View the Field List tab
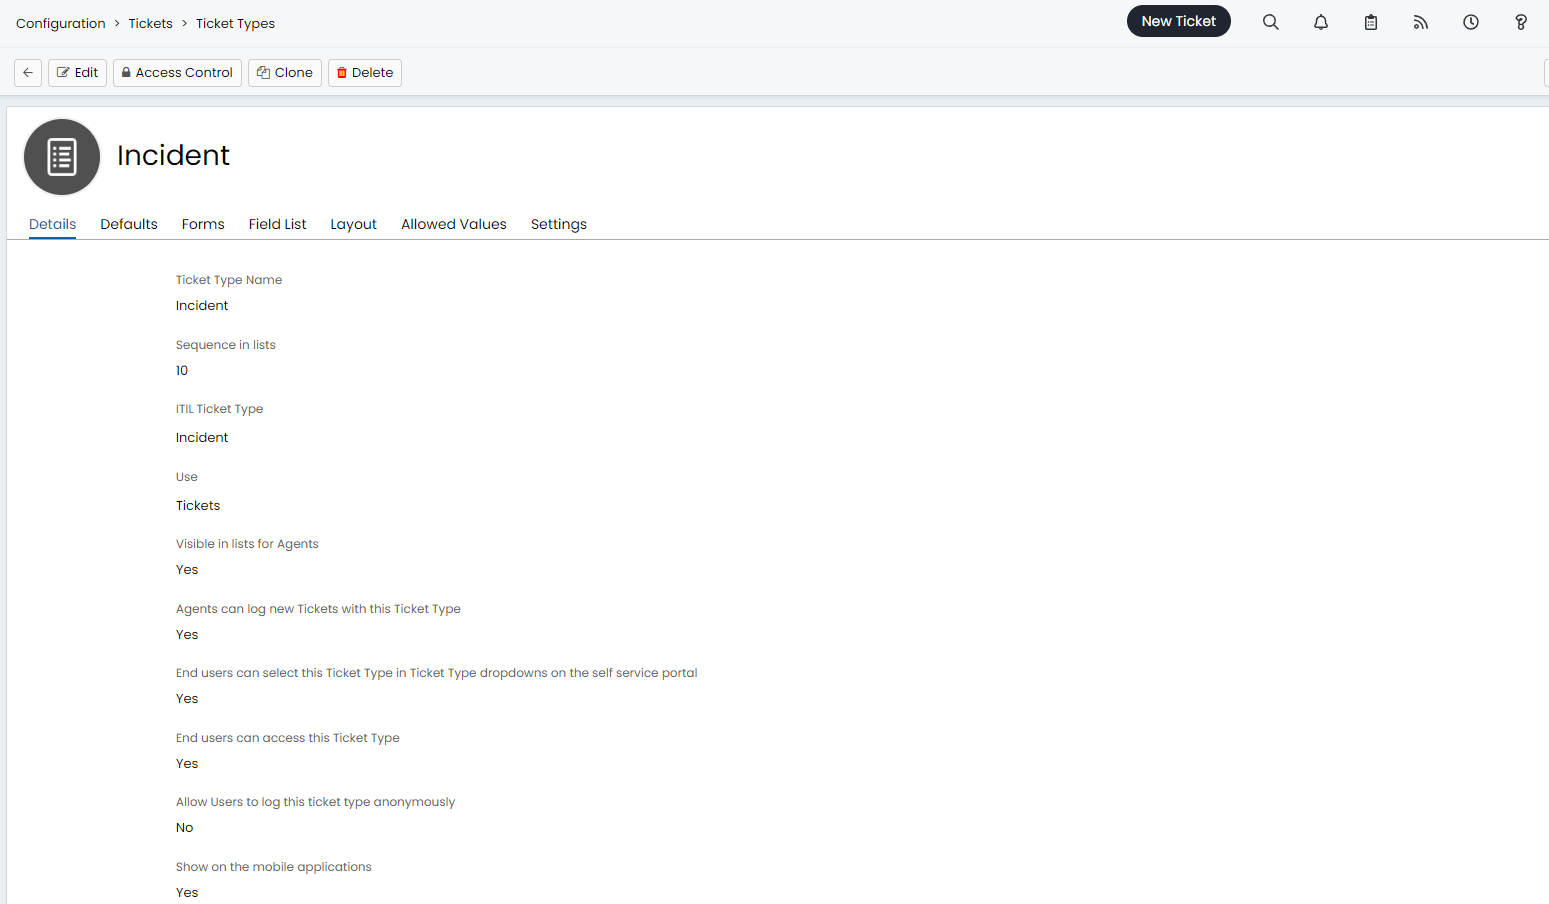Viewport: 1549px width, 904px height. click(x=277, y=224)
